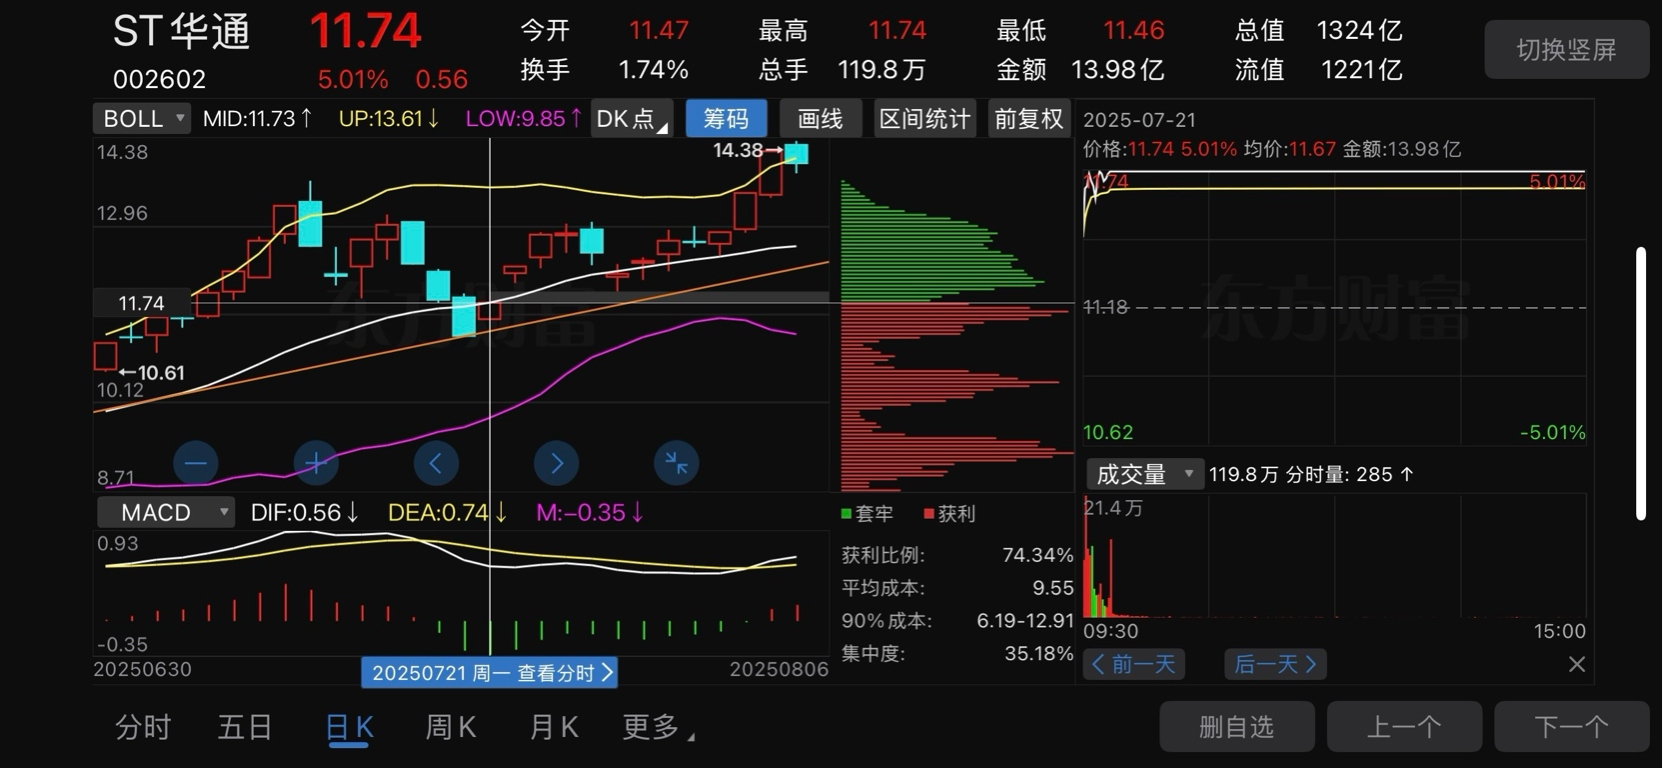Select the 日K tab
Screen dimensions: 1663x768
point(350,727)
